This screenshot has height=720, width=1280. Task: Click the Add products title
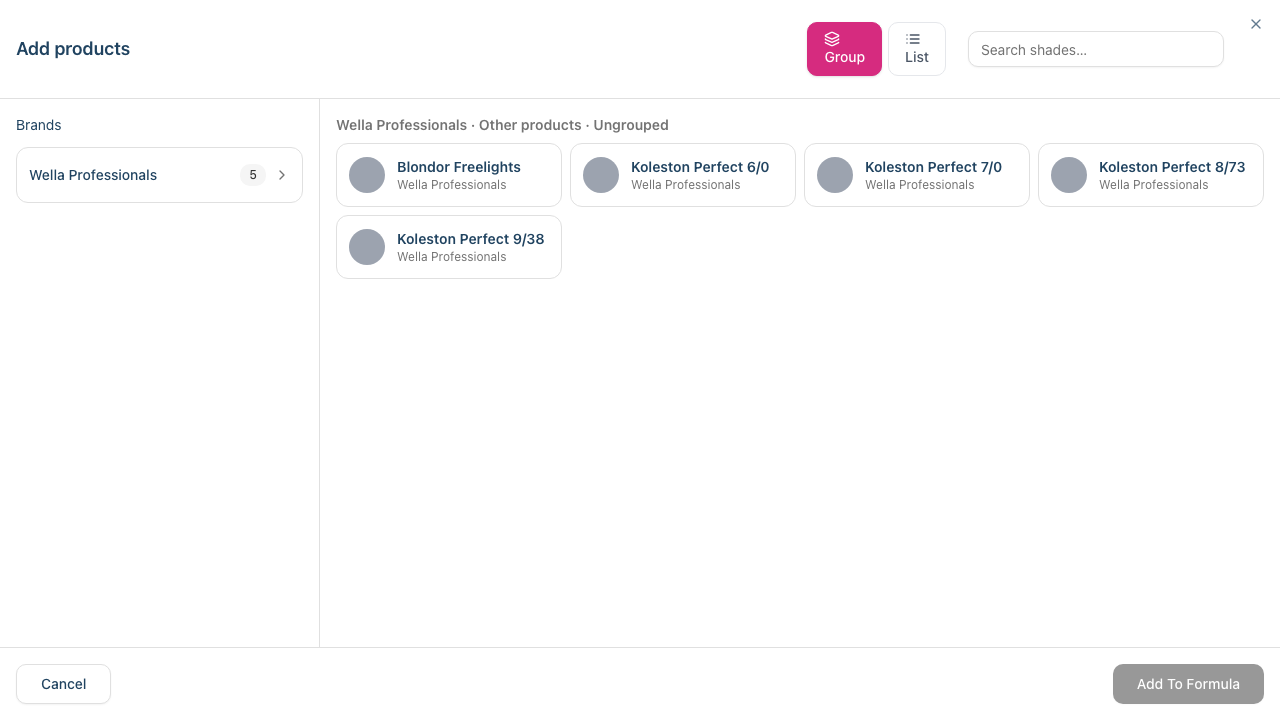(73, 49)
